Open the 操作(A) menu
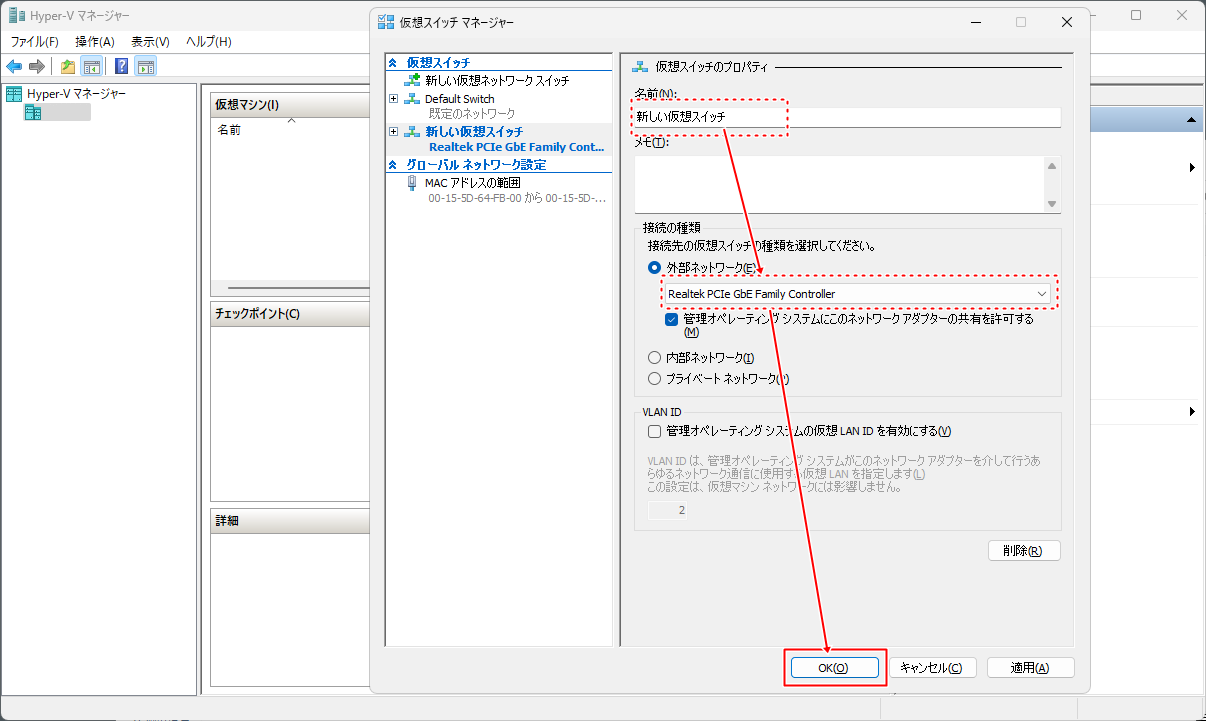The image size is (1206, 721). tap(95, 42)
